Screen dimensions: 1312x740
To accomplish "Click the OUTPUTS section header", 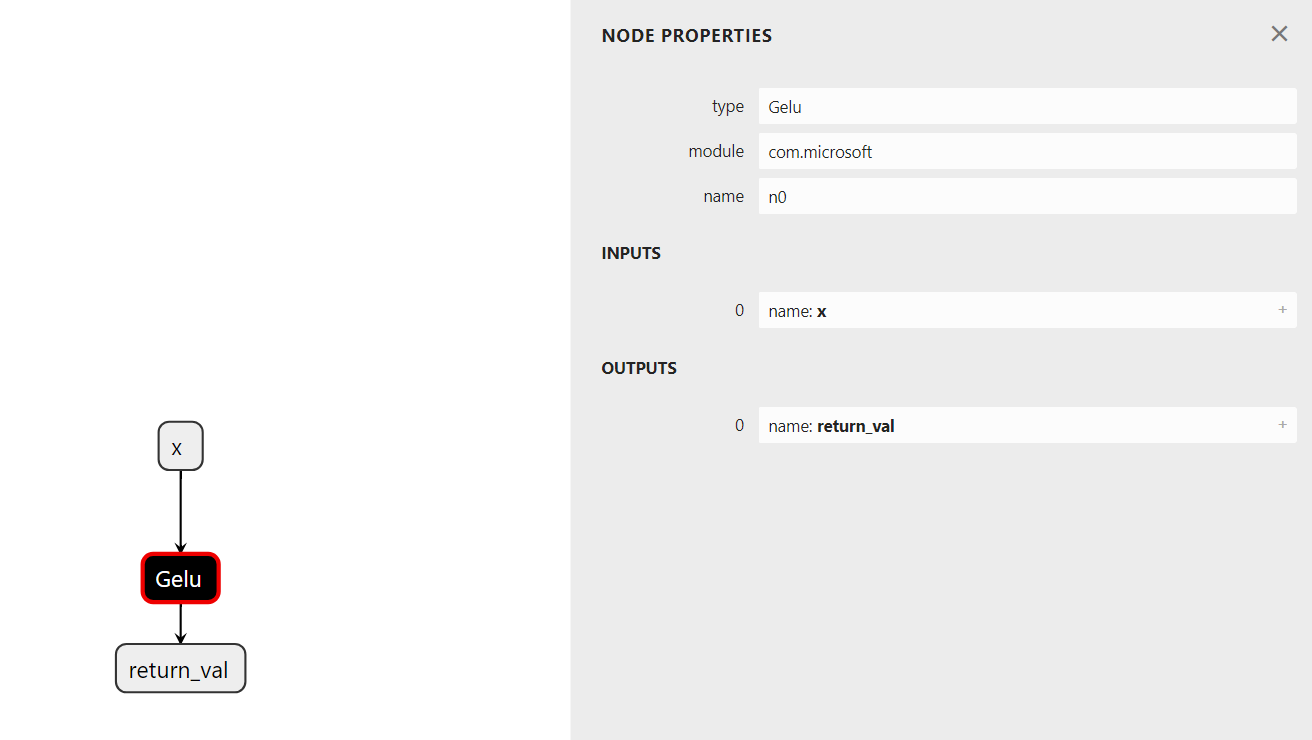I will [x=639, y=369].
